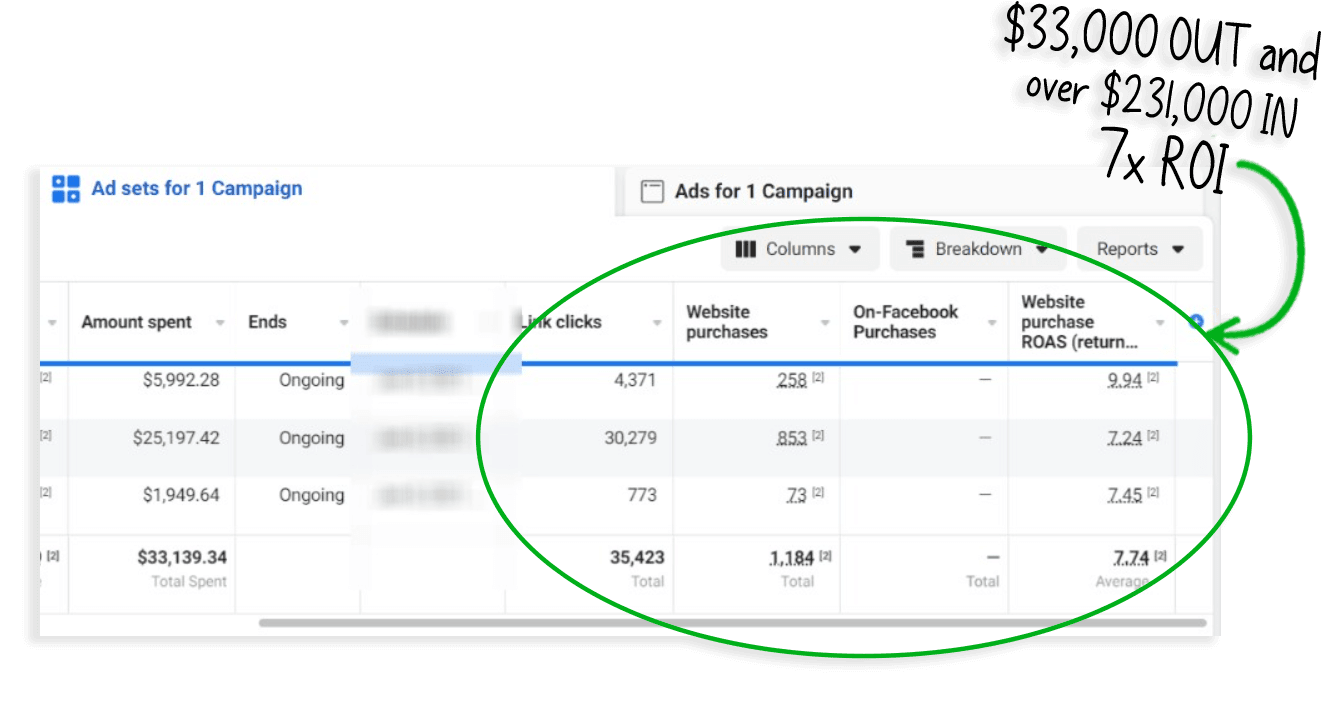Open Website purchases column header arrow

click(825, 323)
